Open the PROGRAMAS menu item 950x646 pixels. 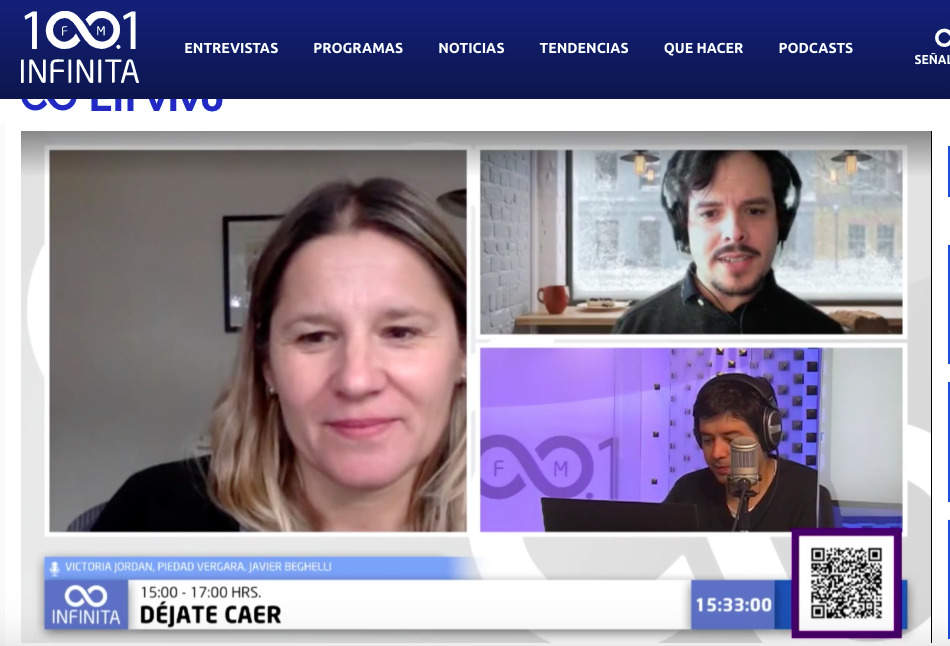click(x=358, y=48)
